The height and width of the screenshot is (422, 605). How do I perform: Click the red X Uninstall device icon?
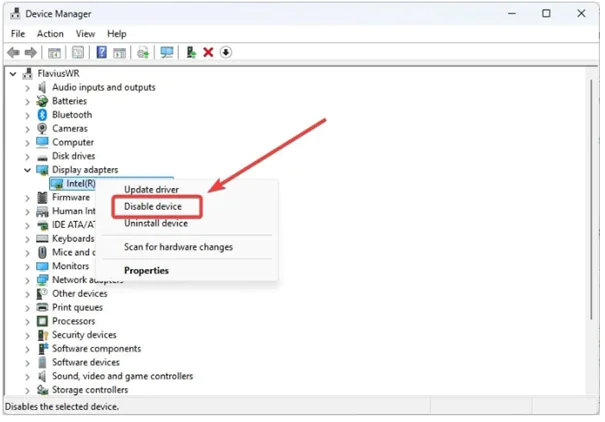(208, 52)
